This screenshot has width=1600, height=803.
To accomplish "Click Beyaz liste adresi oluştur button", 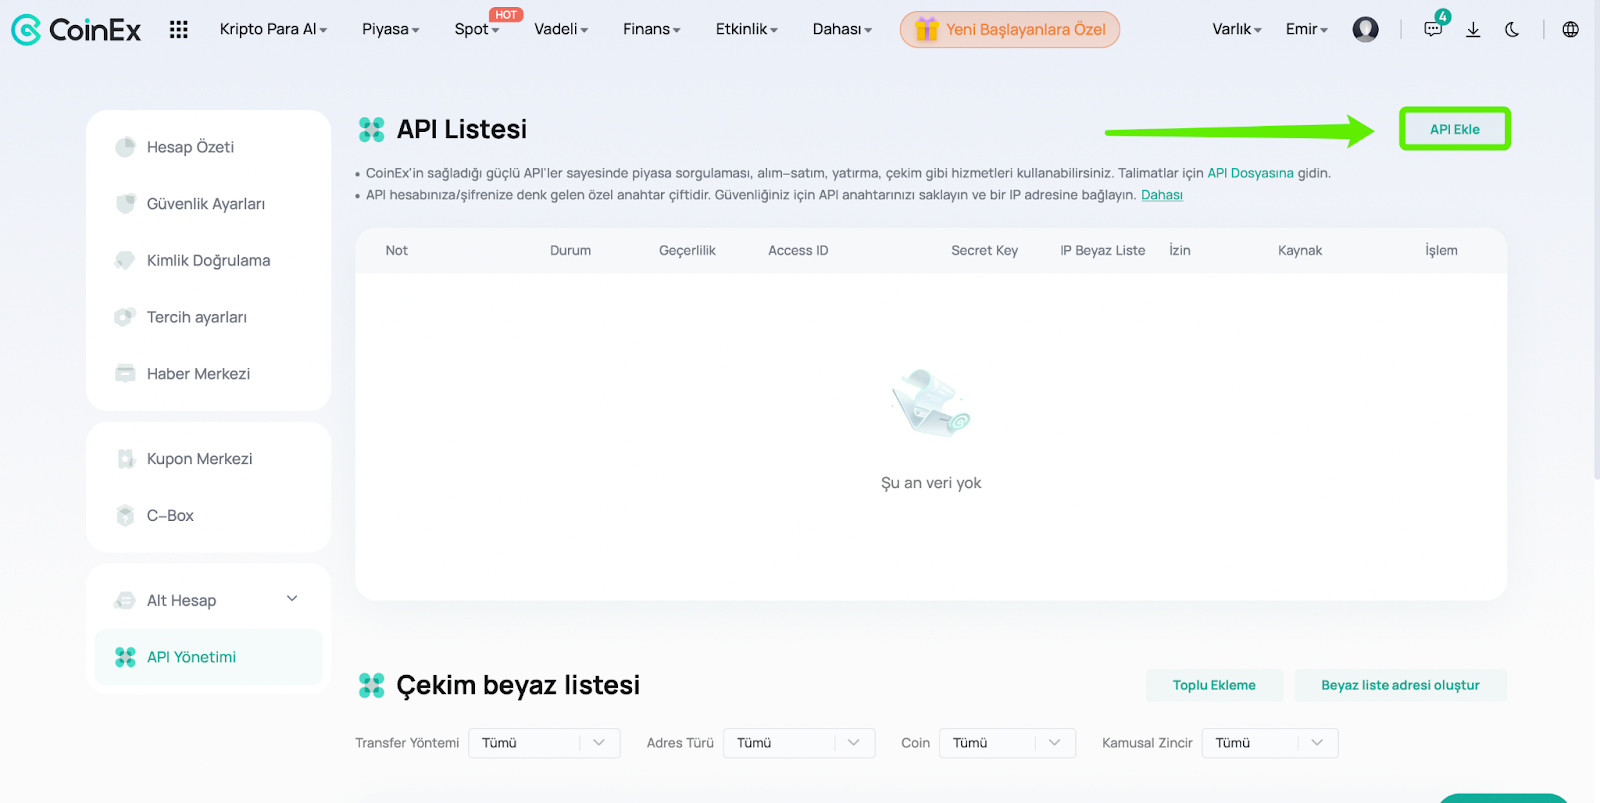I will tap(1400, 685).
